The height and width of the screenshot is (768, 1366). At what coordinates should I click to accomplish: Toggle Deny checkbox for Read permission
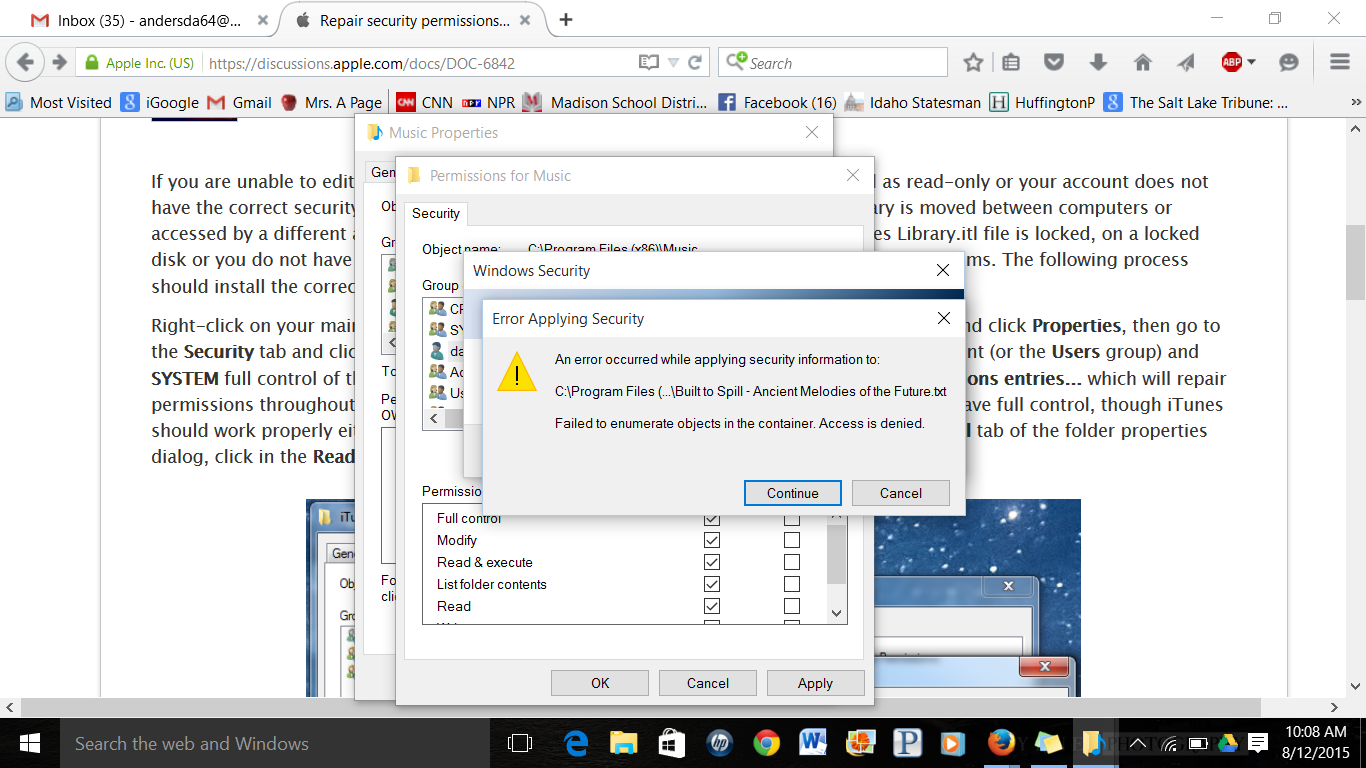tap(792, 606)
